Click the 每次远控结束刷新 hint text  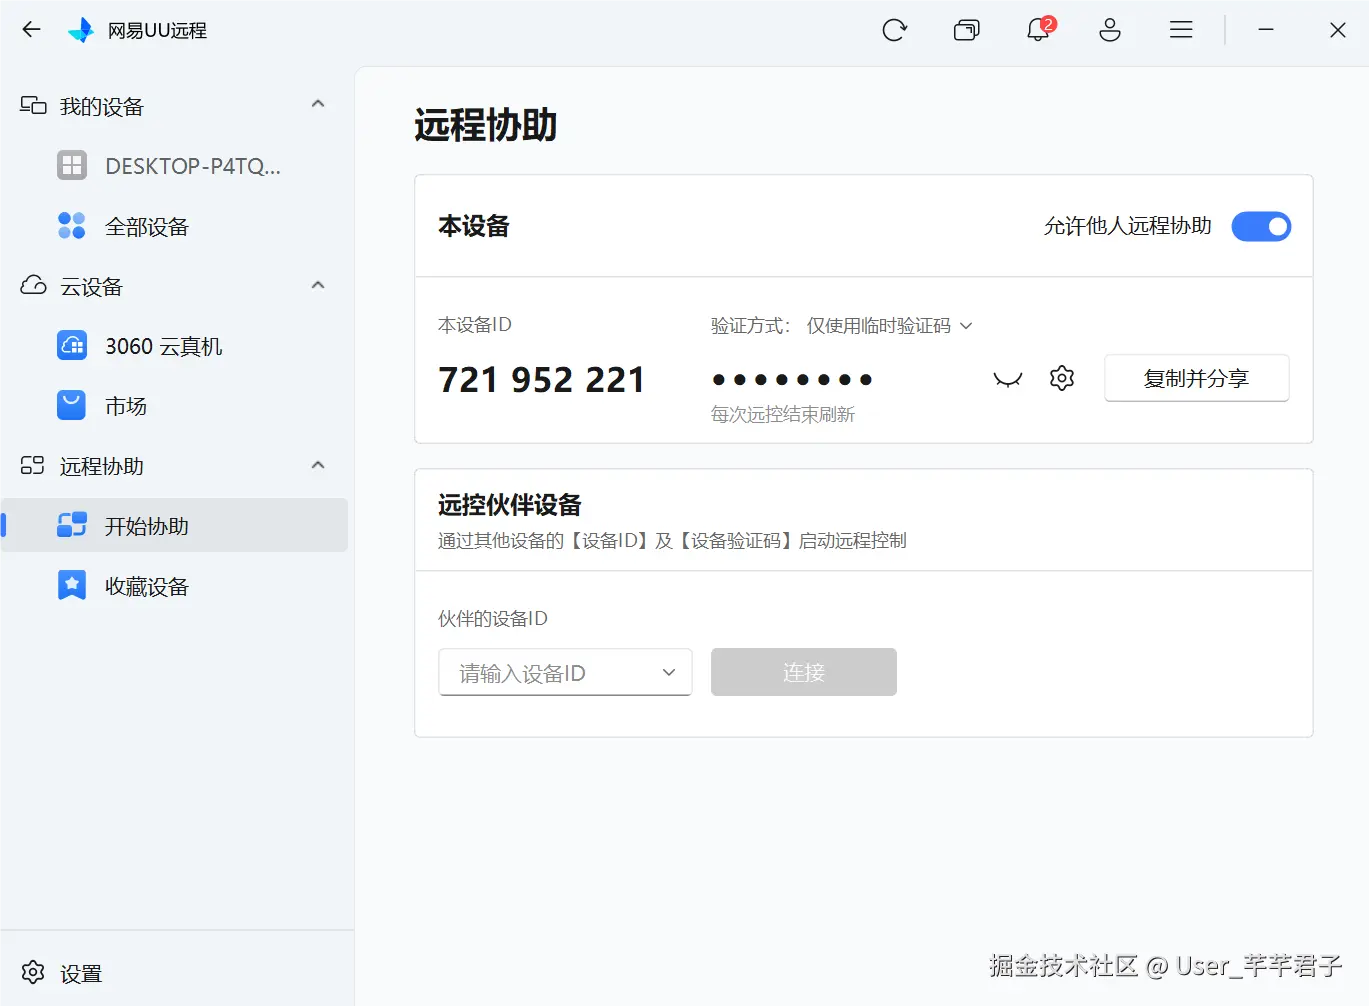click(783, 414)
